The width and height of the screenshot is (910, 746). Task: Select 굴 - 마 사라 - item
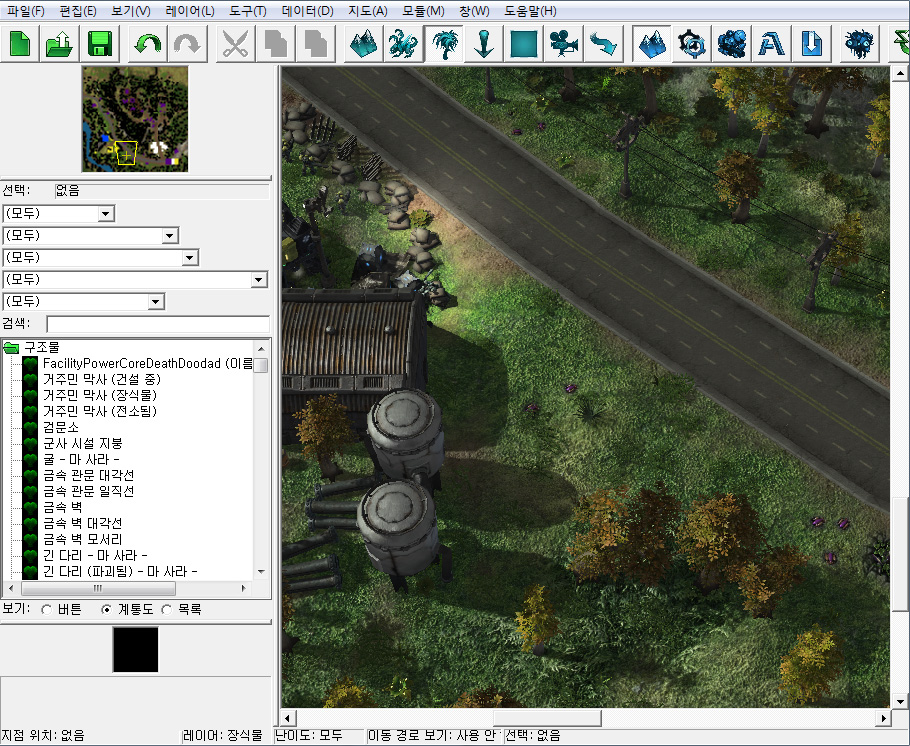pyautogui.click(x=81, y=460)
